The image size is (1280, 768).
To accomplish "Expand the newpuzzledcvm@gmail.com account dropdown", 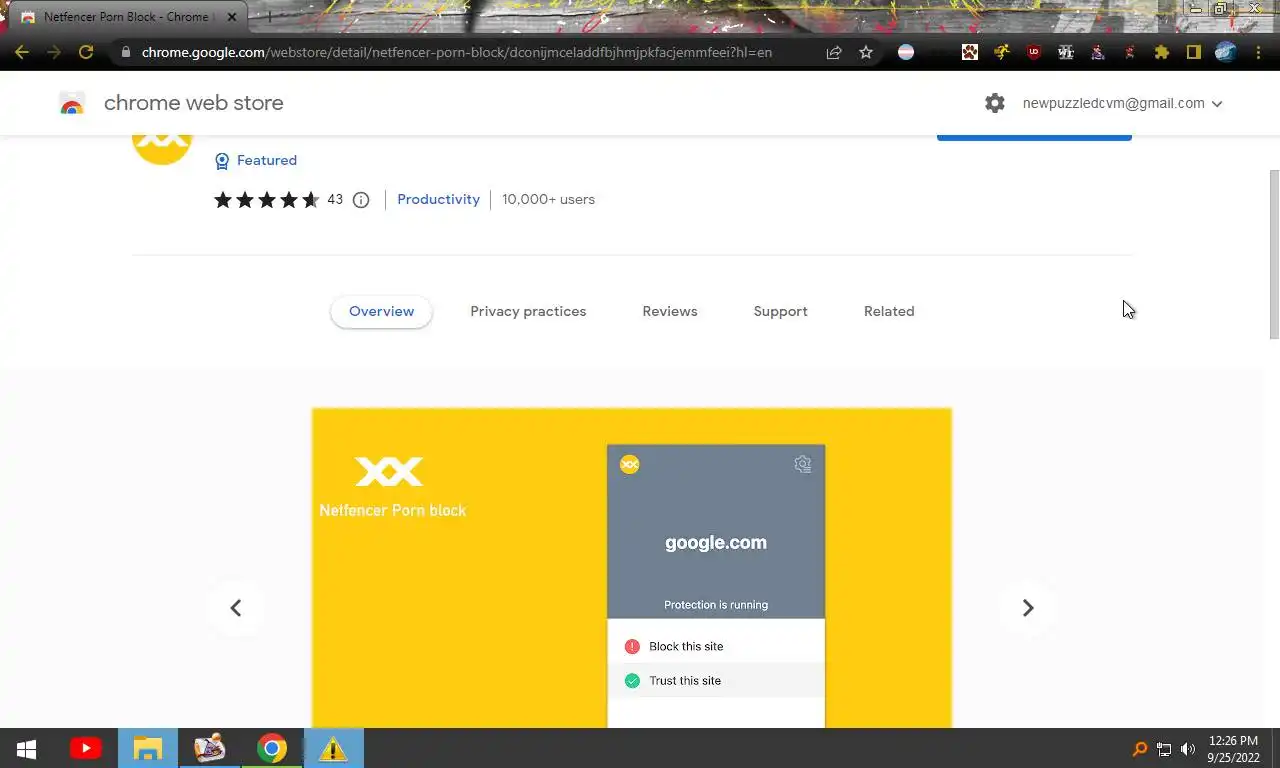I will (1123, 103).
